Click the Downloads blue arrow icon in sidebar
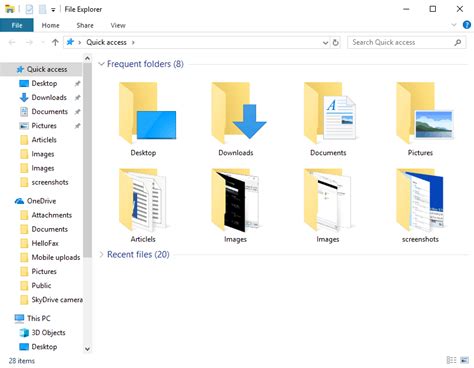The width and height of the screenshot is (474, 368). point(24,97)
